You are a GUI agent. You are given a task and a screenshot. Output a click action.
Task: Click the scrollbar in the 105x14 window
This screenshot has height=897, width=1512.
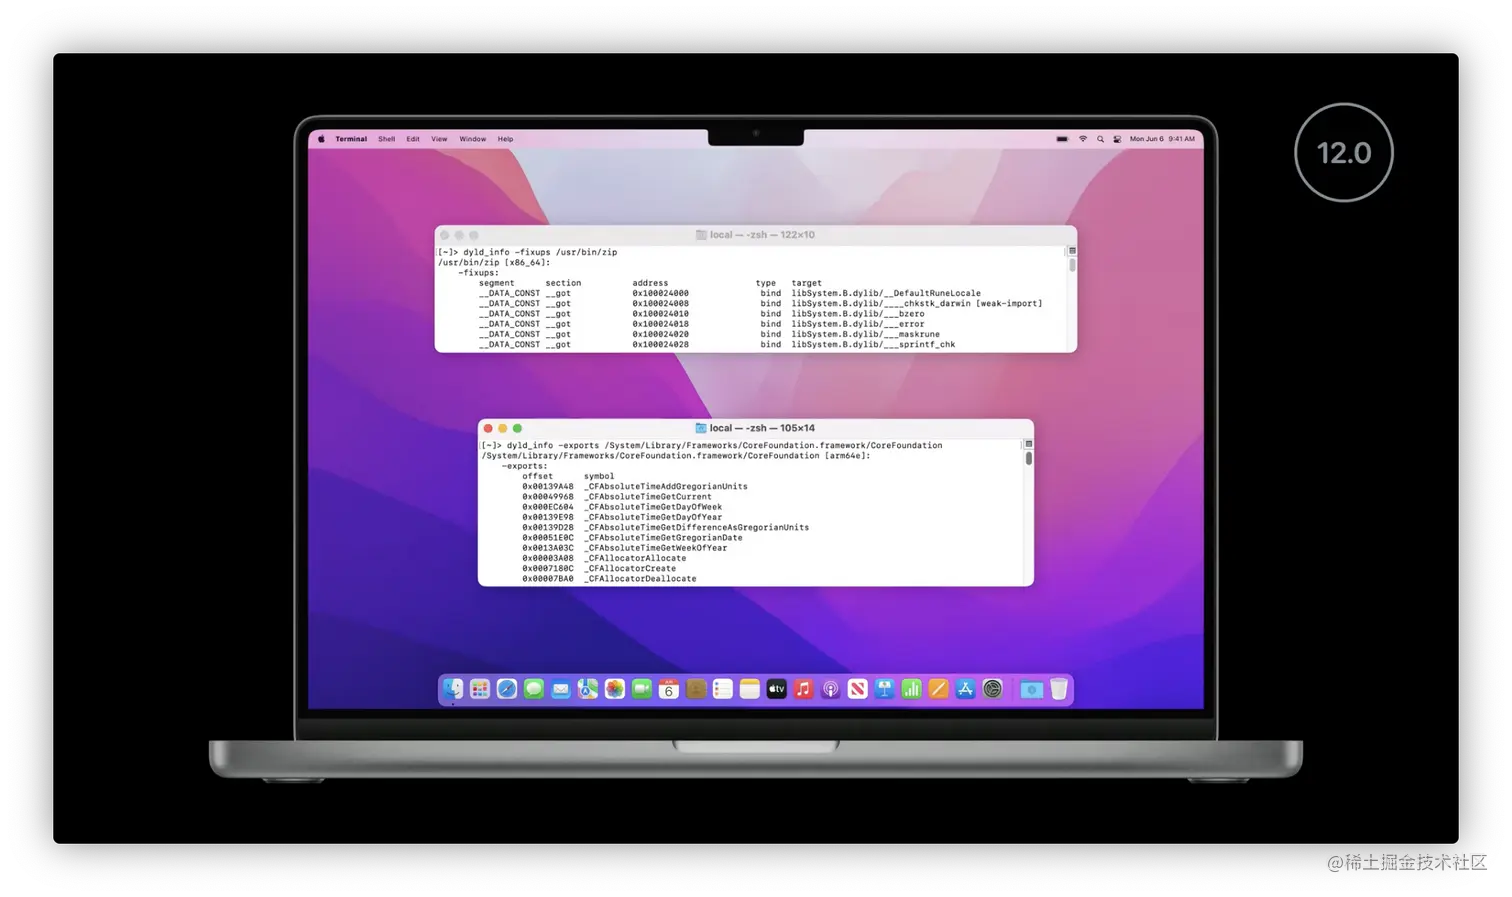pos(1028,458)
